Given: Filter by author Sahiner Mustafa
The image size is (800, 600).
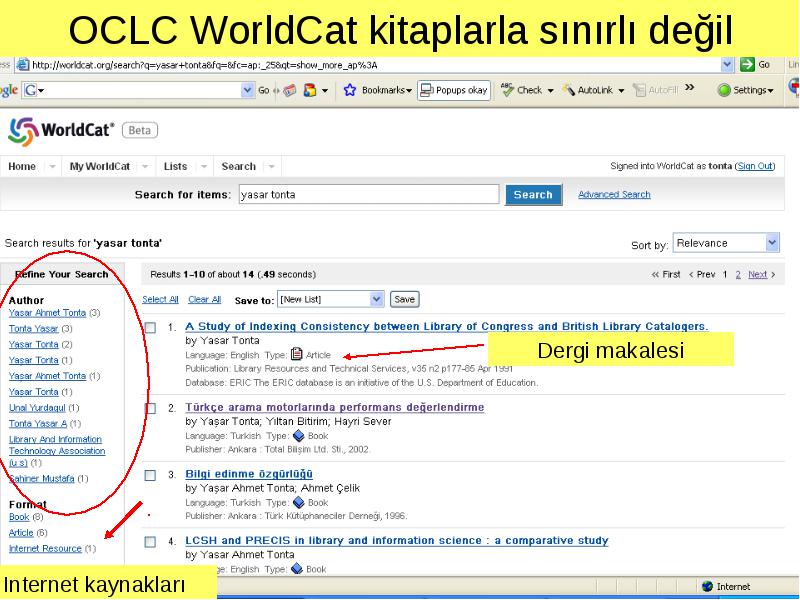Looking at the screenshot, I should point(42,479).
